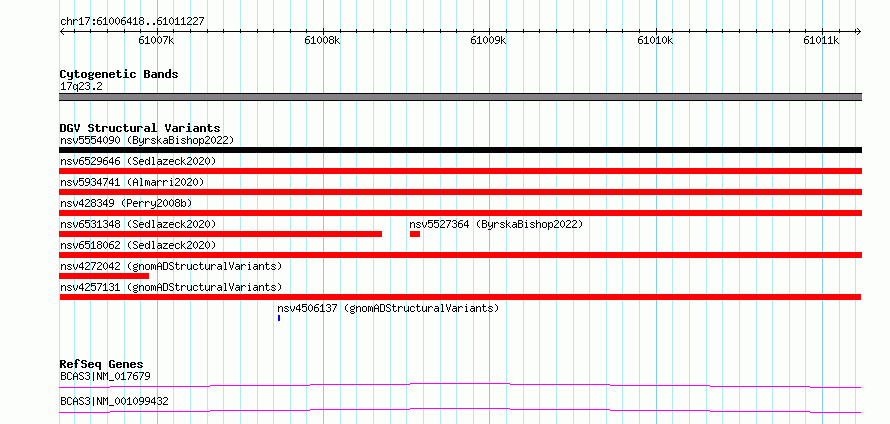Click the red nsv6531348 variant bar
This screenshot has width=890, height=424.
coord(220,234)
